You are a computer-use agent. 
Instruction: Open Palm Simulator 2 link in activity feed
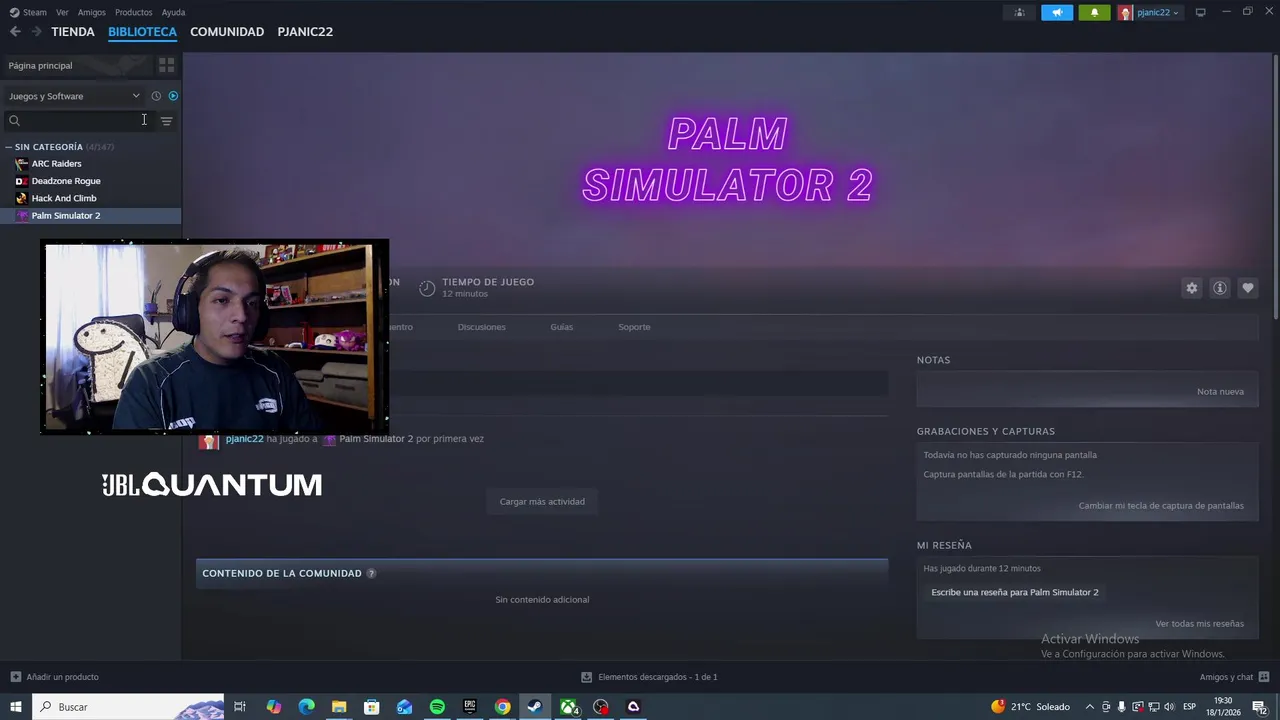pos(375,439)
